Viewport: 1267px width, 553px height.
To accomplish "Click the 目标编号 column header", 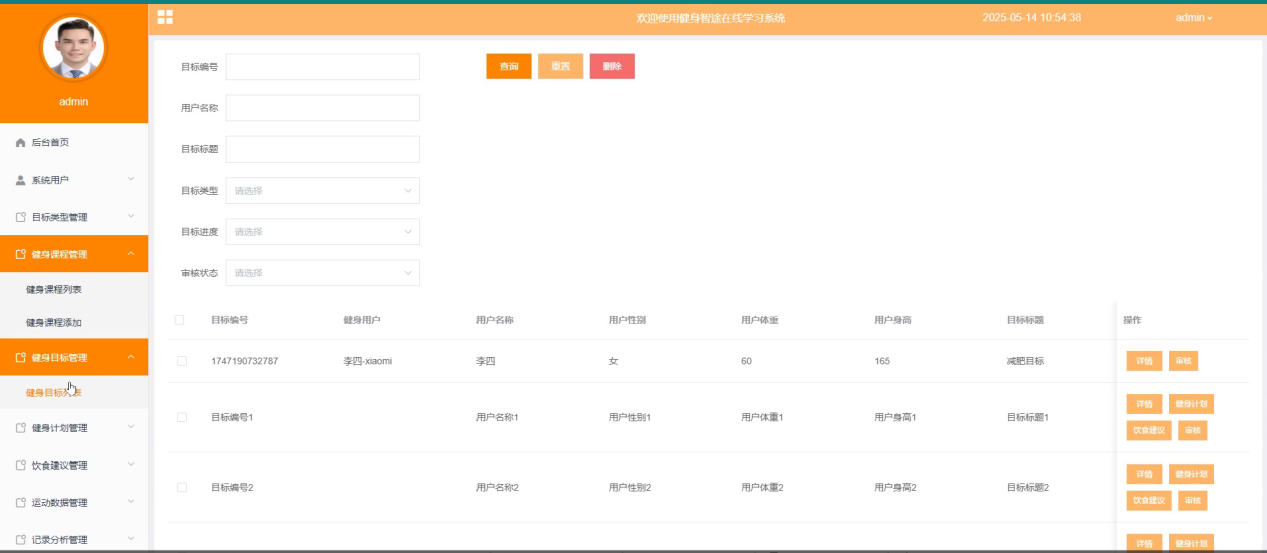I will click(230, 320).
